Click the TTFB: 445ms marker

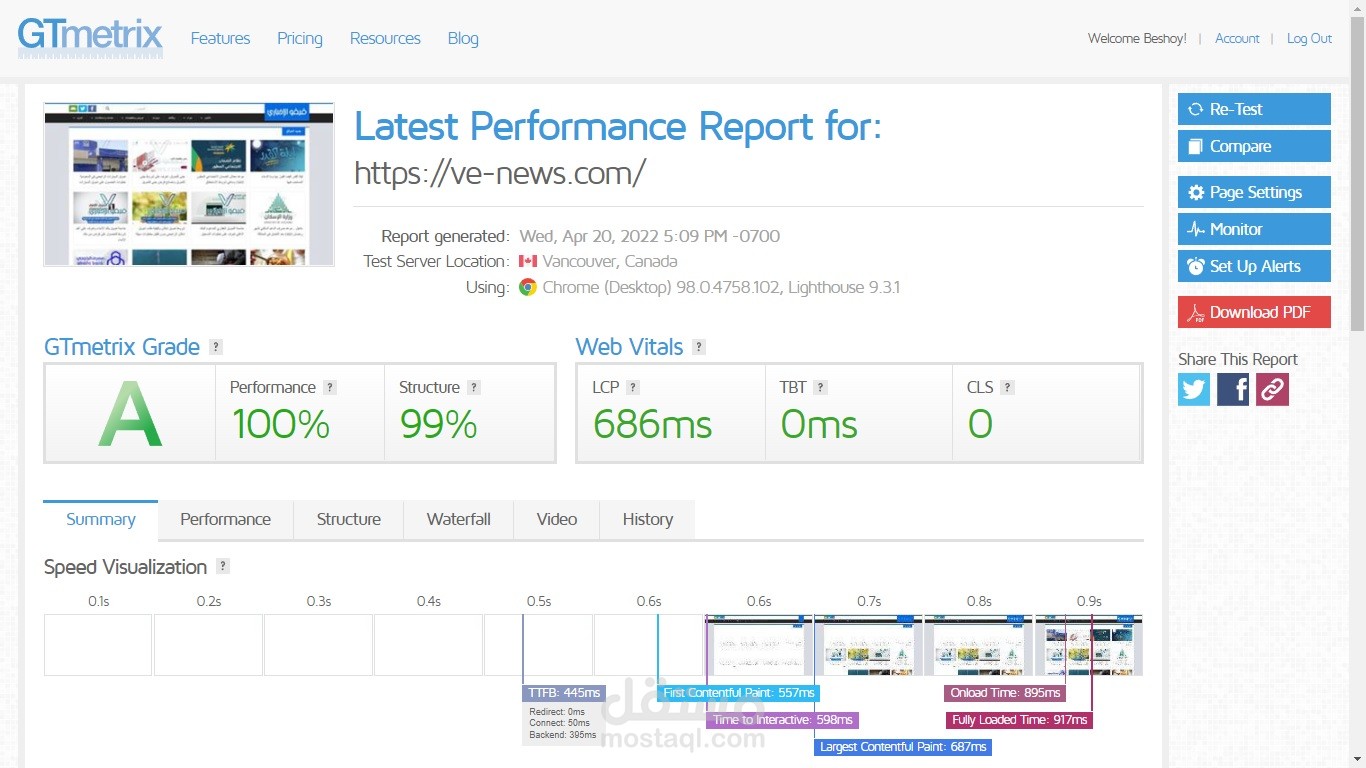tap(564, 693)
